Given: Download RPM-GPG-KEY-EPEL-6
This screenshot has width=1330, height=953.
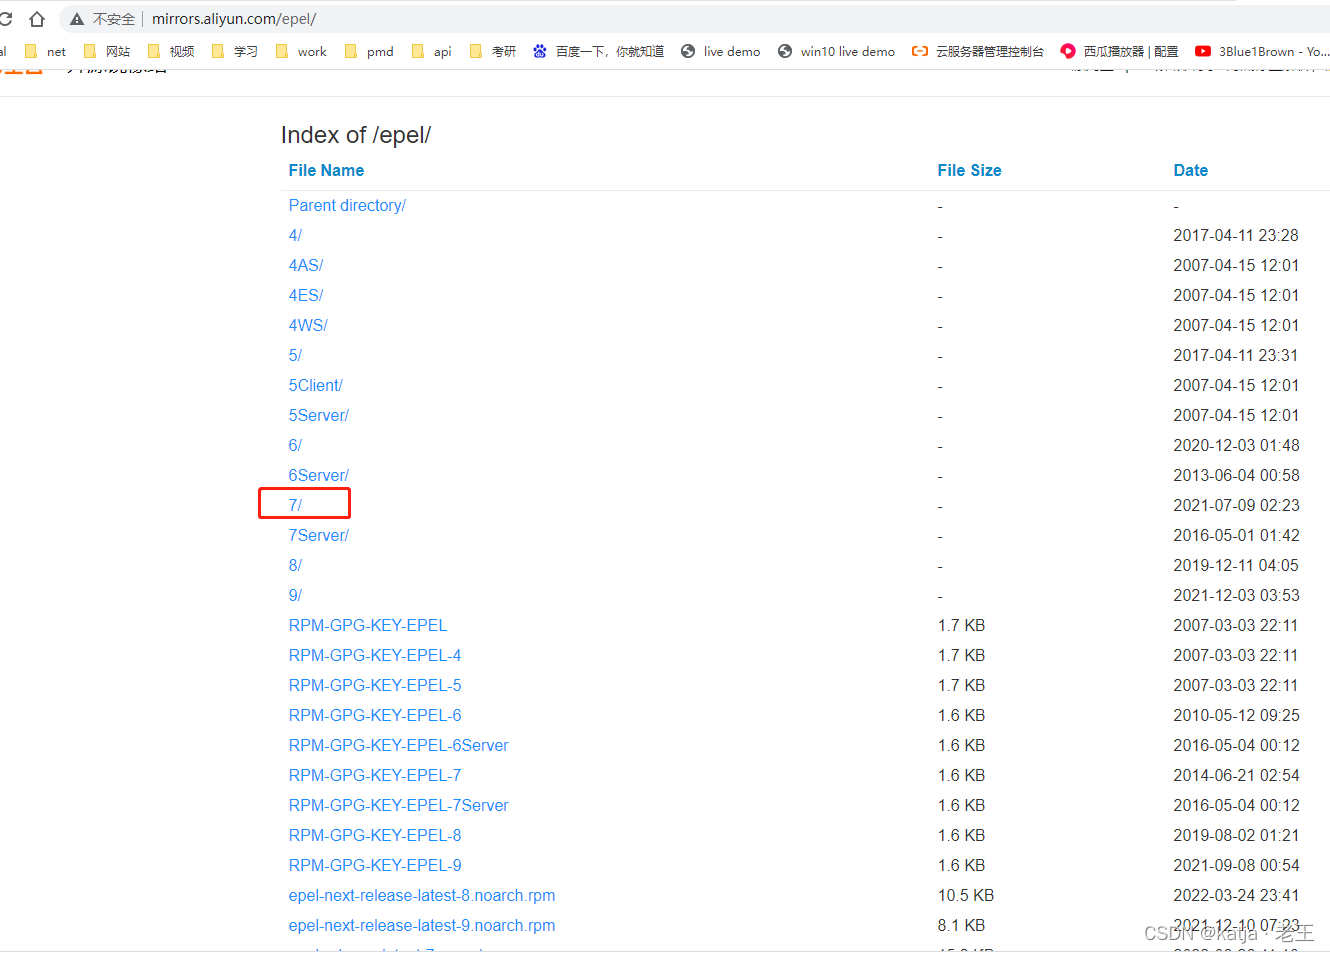Looking at the screenshot, I should point(375,715).
